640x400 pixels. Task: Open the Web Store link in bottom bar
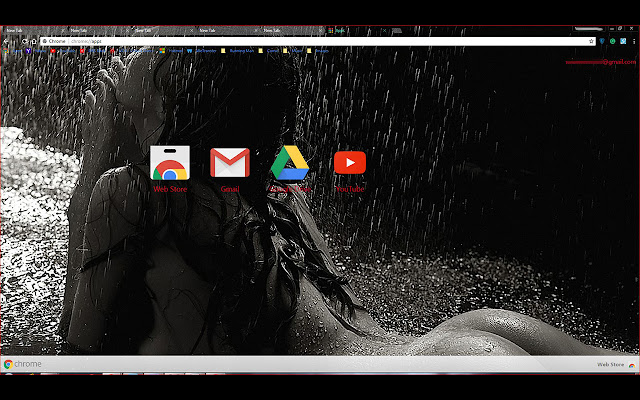[x=616, y=364]
